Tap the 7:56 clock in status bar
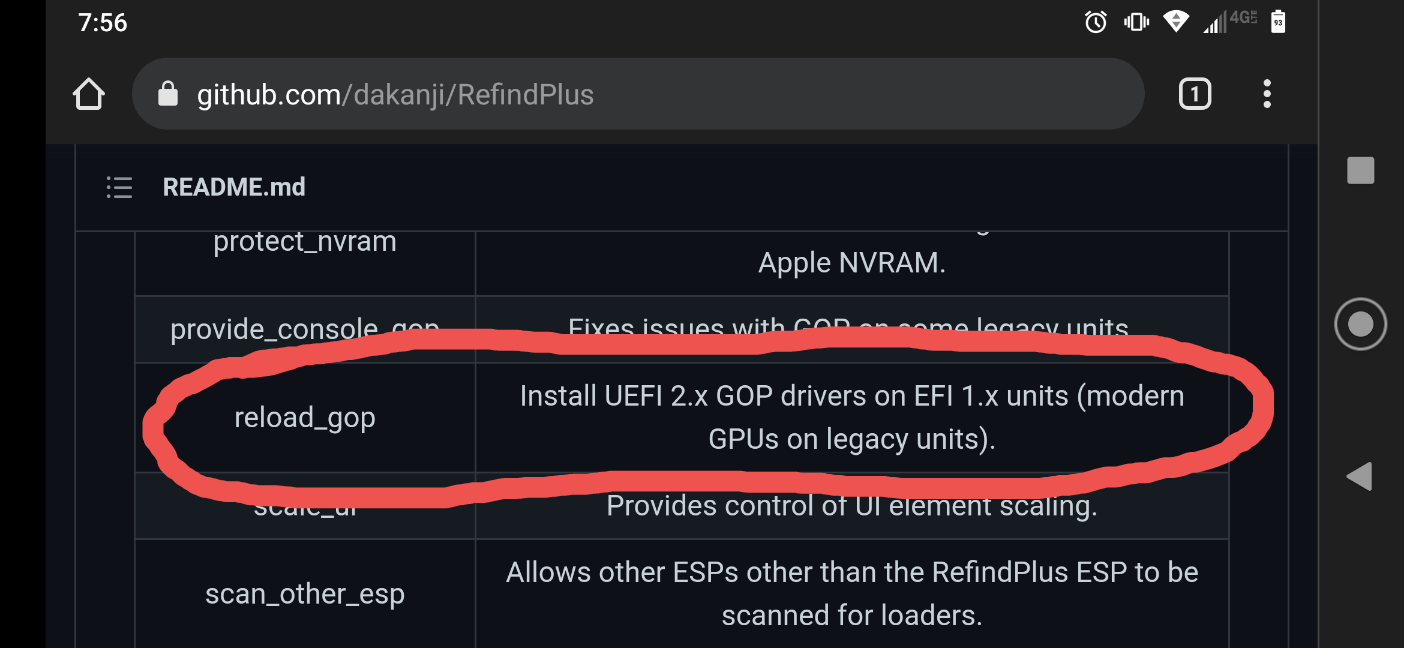The height and width of the screenshot is (648, 1404). [103, 22]
